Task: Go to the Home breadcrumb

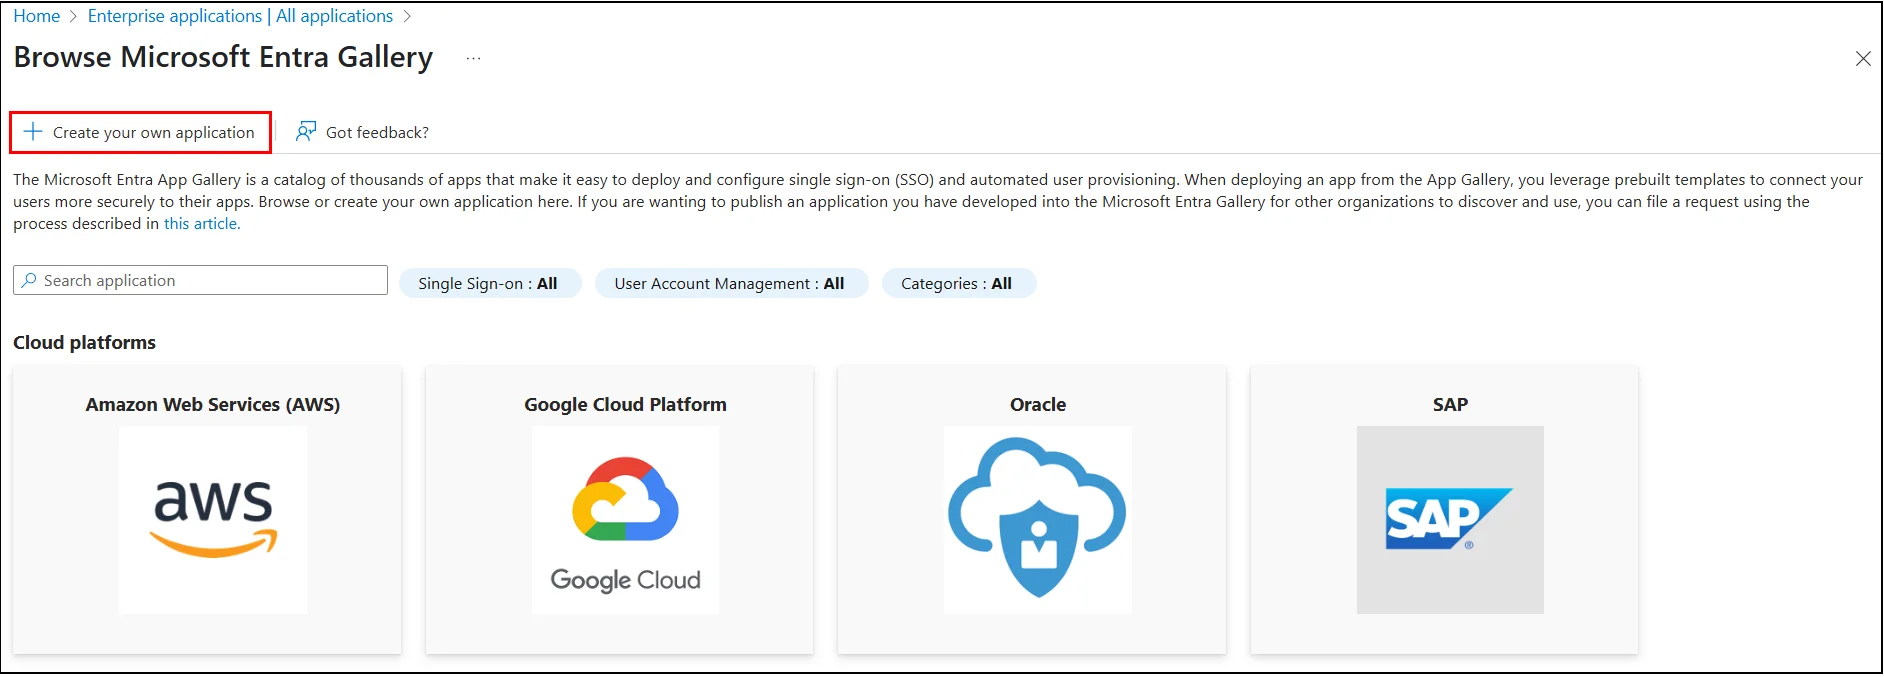Action: (x=37, y=16)
